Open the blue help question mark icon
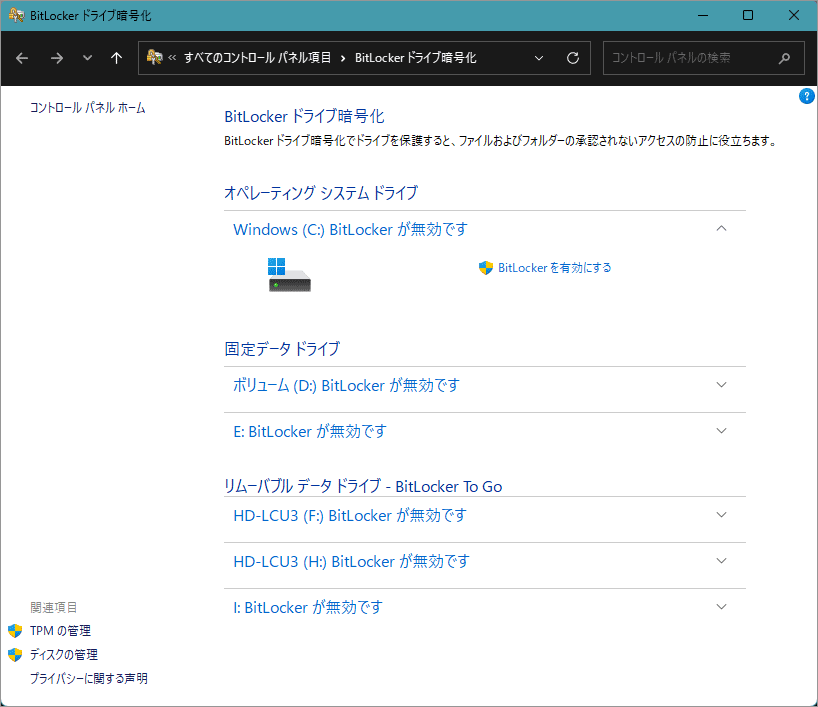Screen dimensions: 818x707 (807, 96)
